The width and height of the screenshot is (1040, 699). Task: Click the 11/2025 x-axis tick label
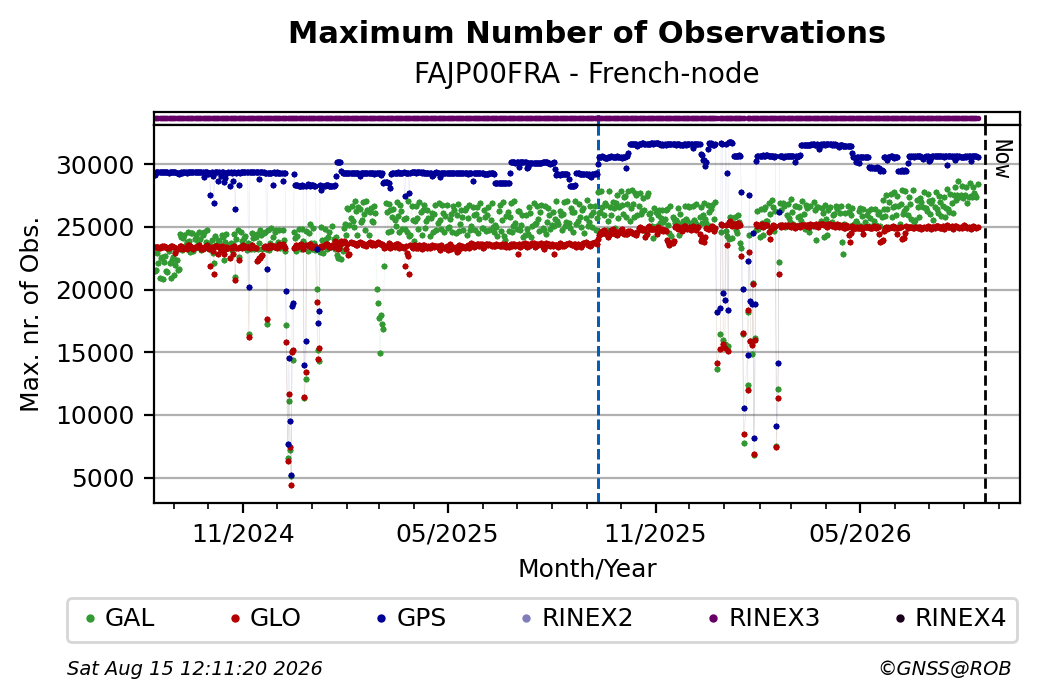point(655,534)
